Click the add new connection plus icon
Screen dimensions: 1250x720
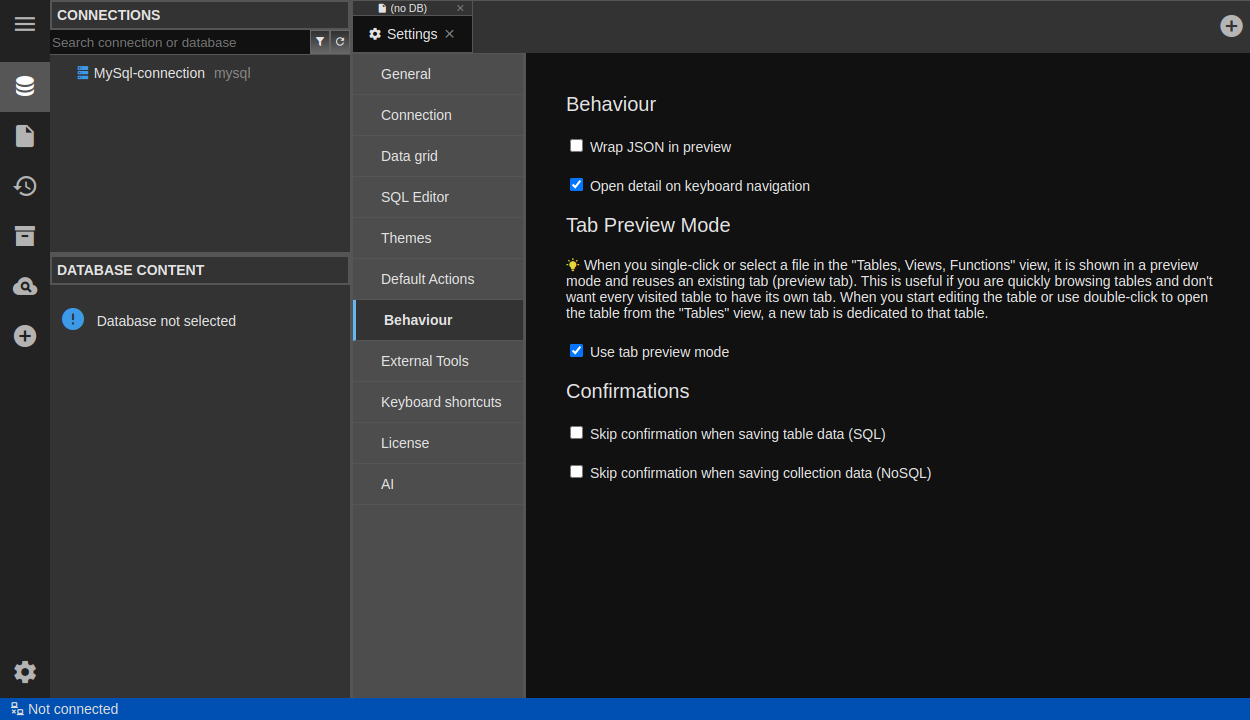coord(25,336)
